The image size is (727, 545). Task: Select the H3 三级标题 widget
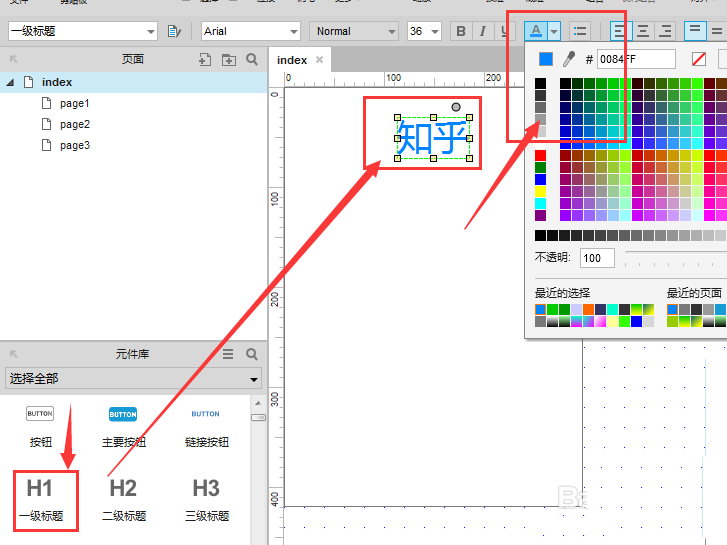[x=207, y=499]
